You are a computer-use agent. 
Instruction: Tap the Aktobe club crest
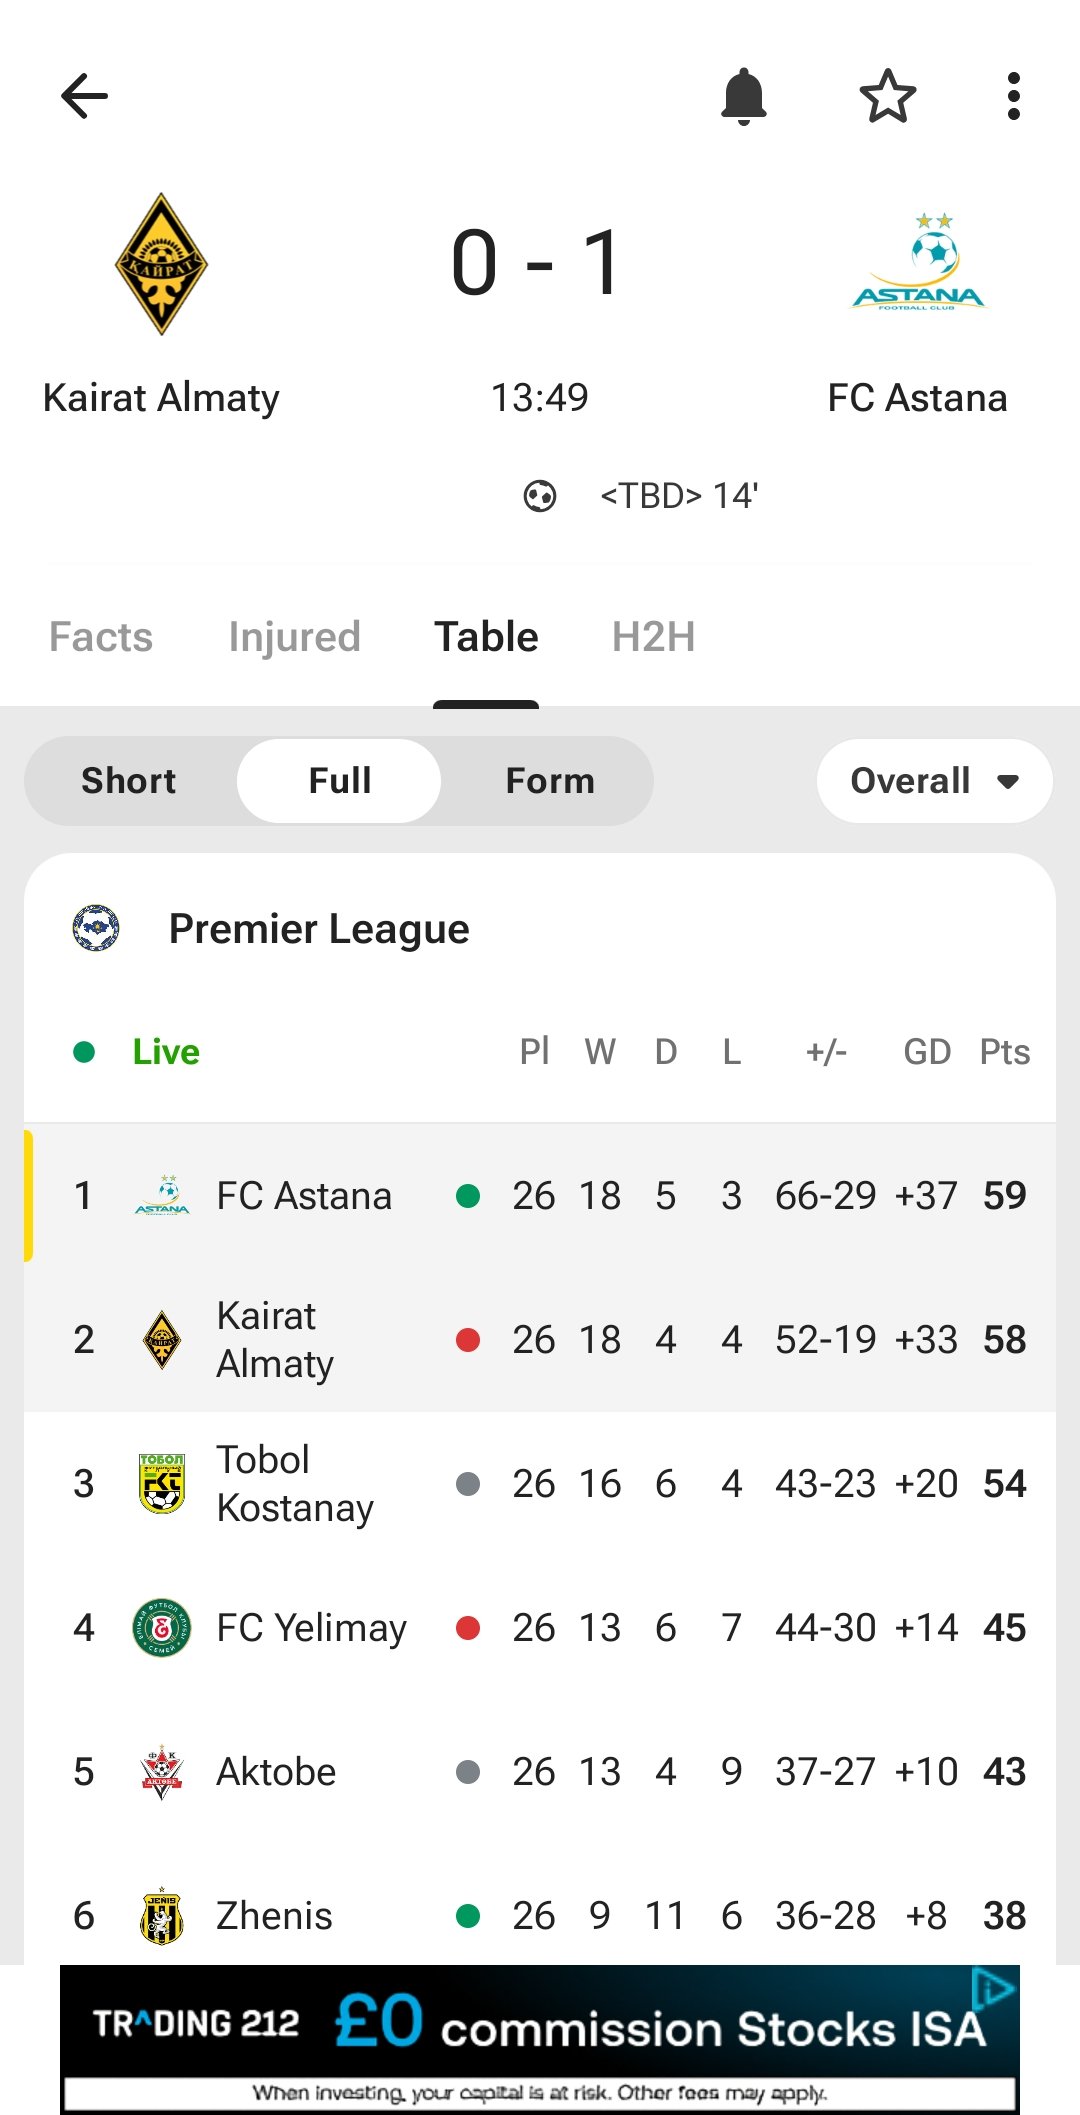coord(161,1771)
